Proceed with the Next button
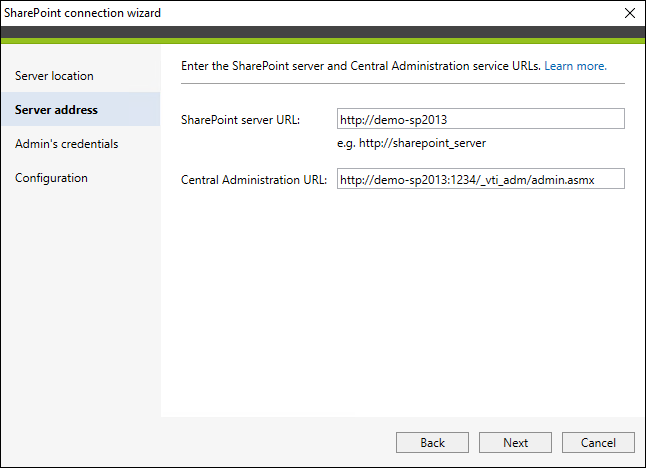The image size is (646, 468). [x=515, y=442]
